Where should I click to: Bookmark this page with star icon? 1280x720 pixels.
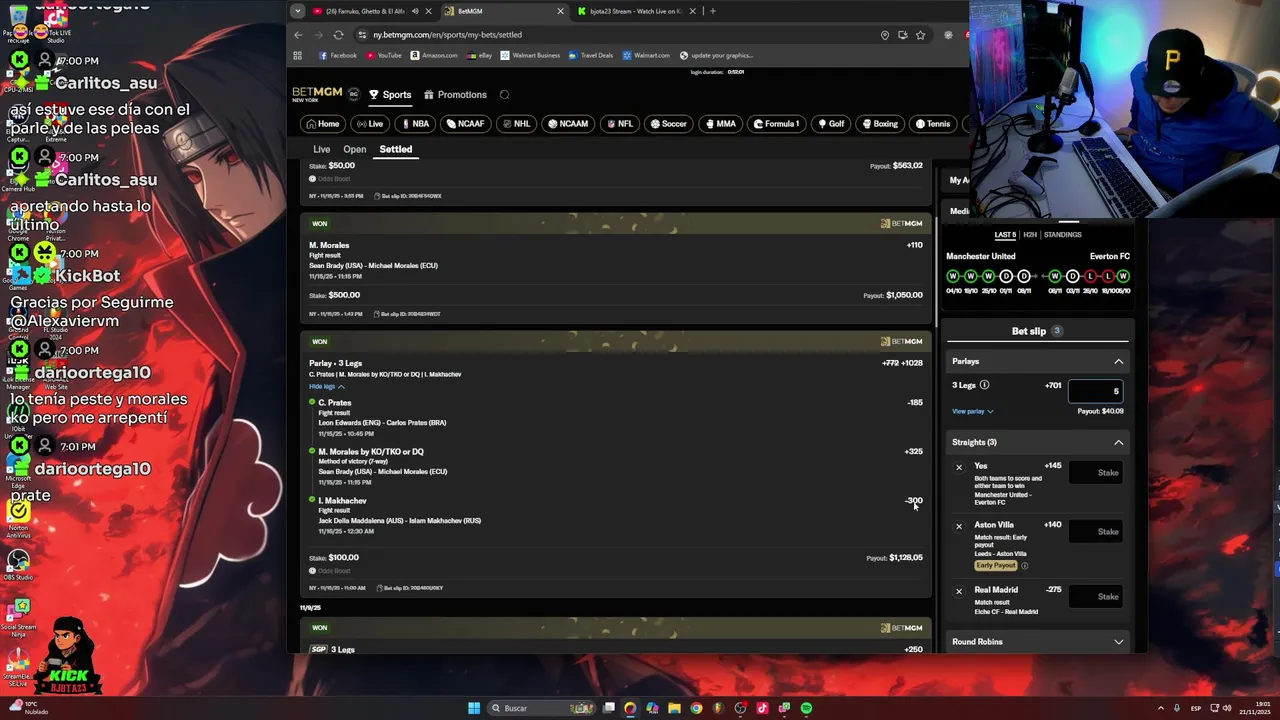point(920,35)
